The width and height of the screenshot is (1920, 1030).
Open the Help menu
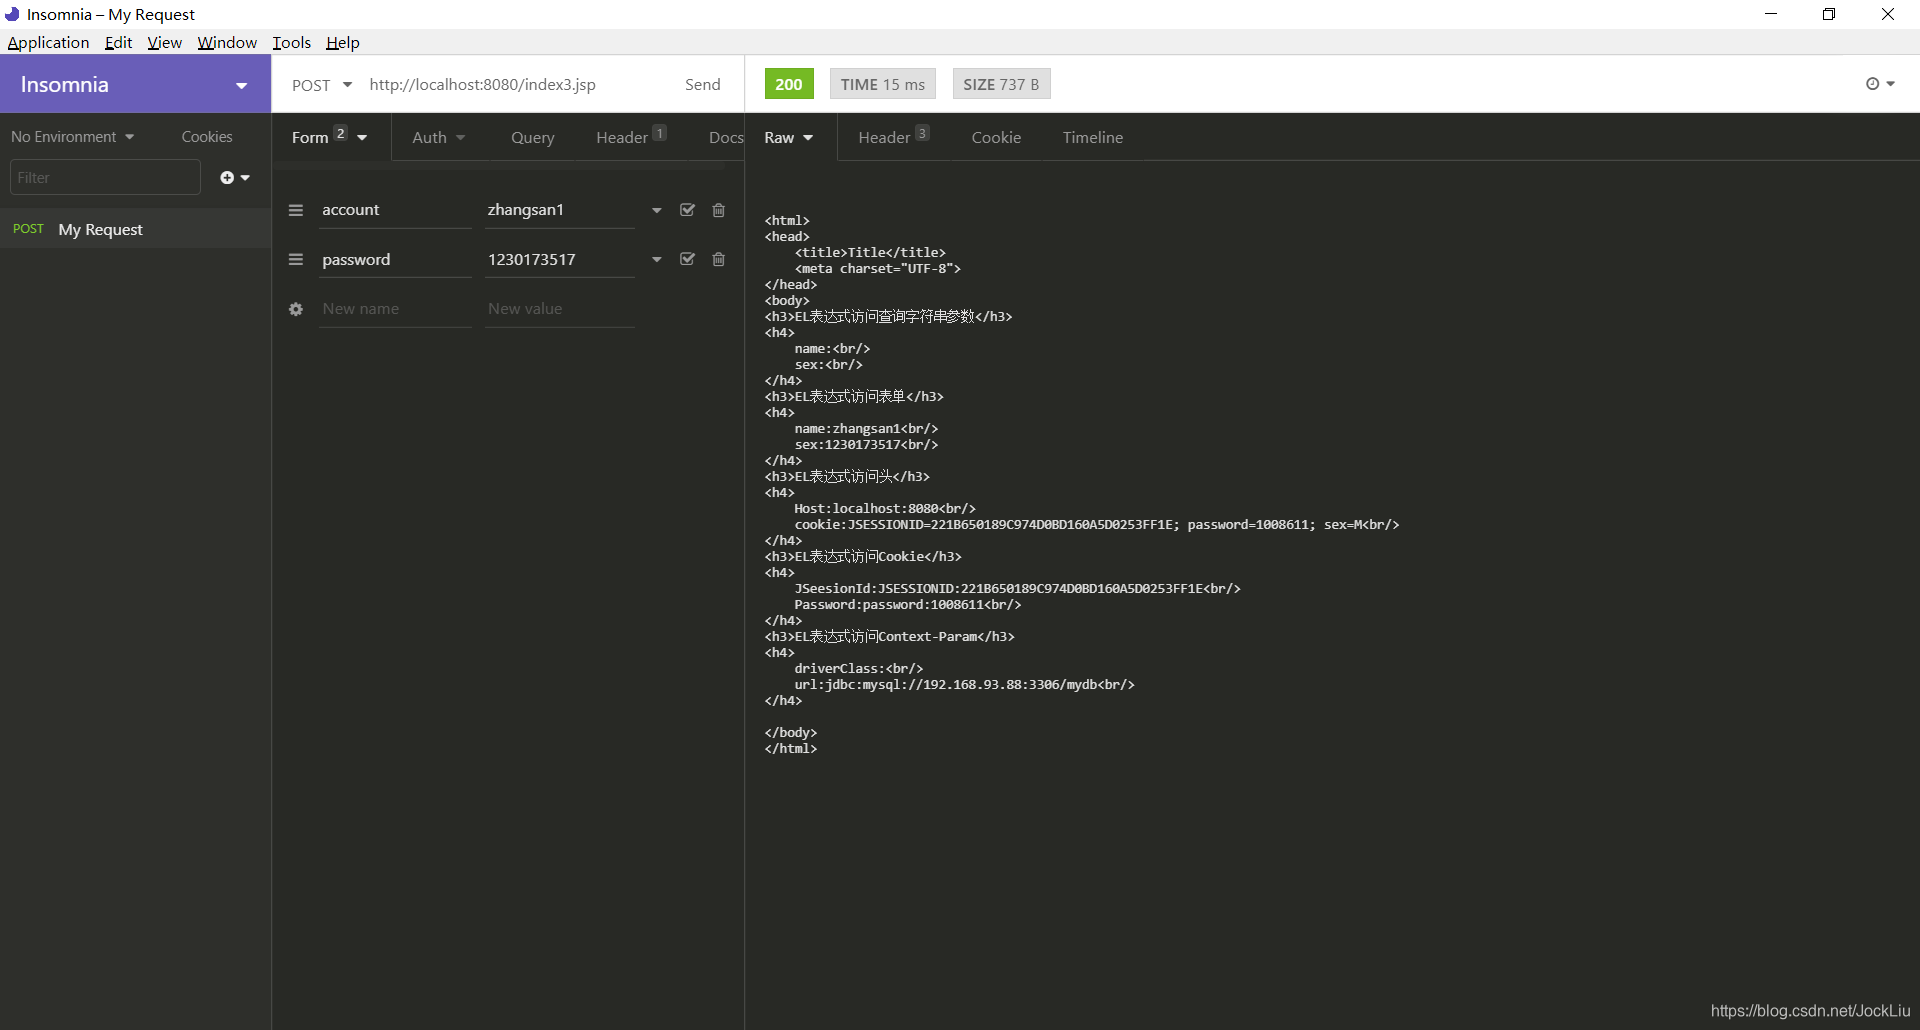(x=342, y=42)
